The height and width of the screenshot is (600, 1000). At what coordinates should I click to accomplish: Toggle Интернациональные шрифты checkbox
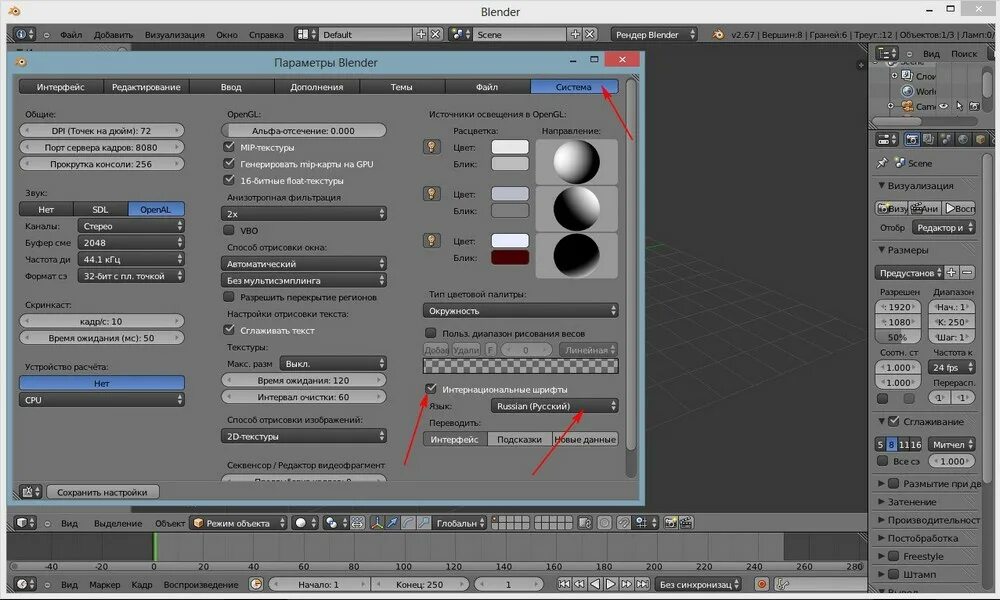[431, 388]
